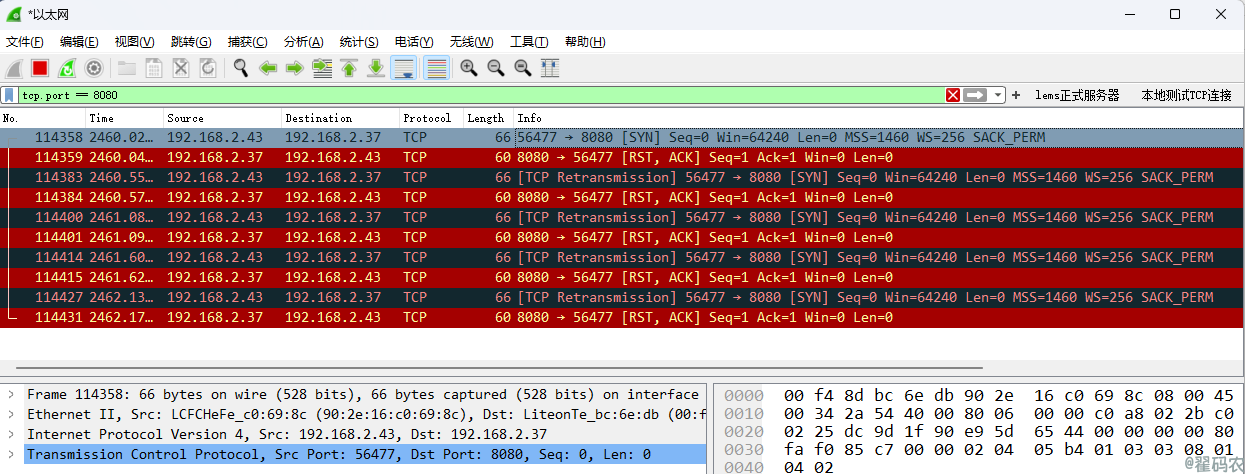This screenshot has width=1245, height=474.
Task: Restart the current capture
Action: pos(67,68)
